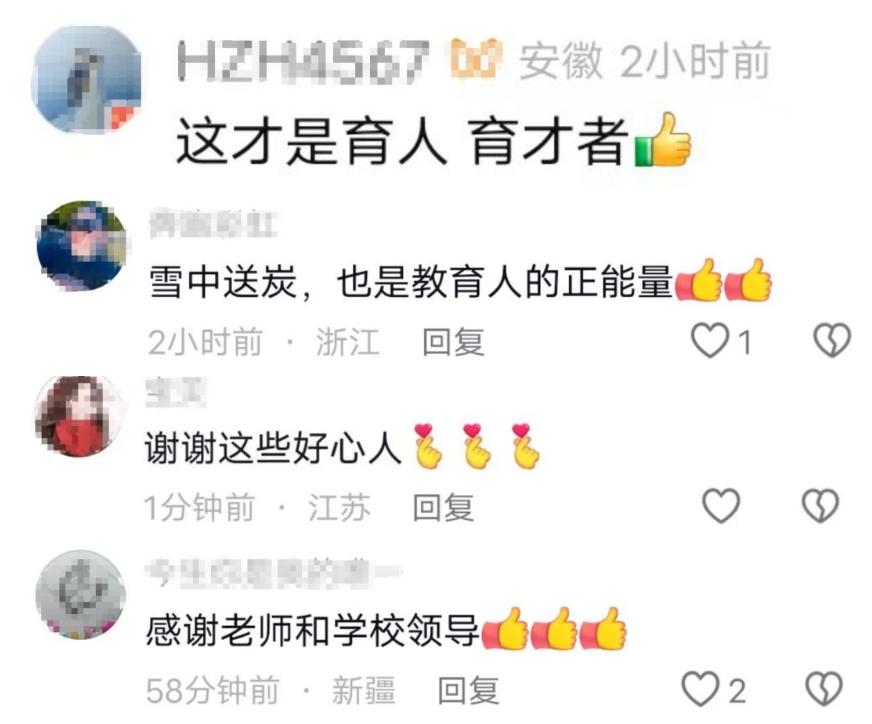Tap the badge next to HZH4567

474,58
